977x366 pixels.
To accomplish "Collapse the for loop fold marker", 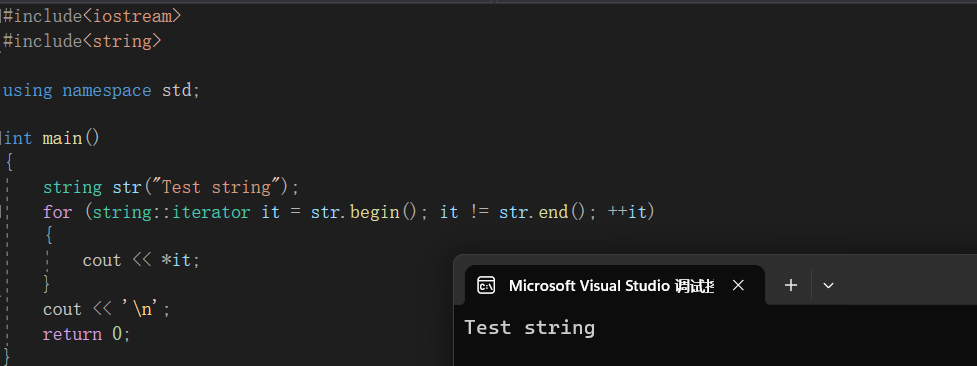I will tap(1, 212).
